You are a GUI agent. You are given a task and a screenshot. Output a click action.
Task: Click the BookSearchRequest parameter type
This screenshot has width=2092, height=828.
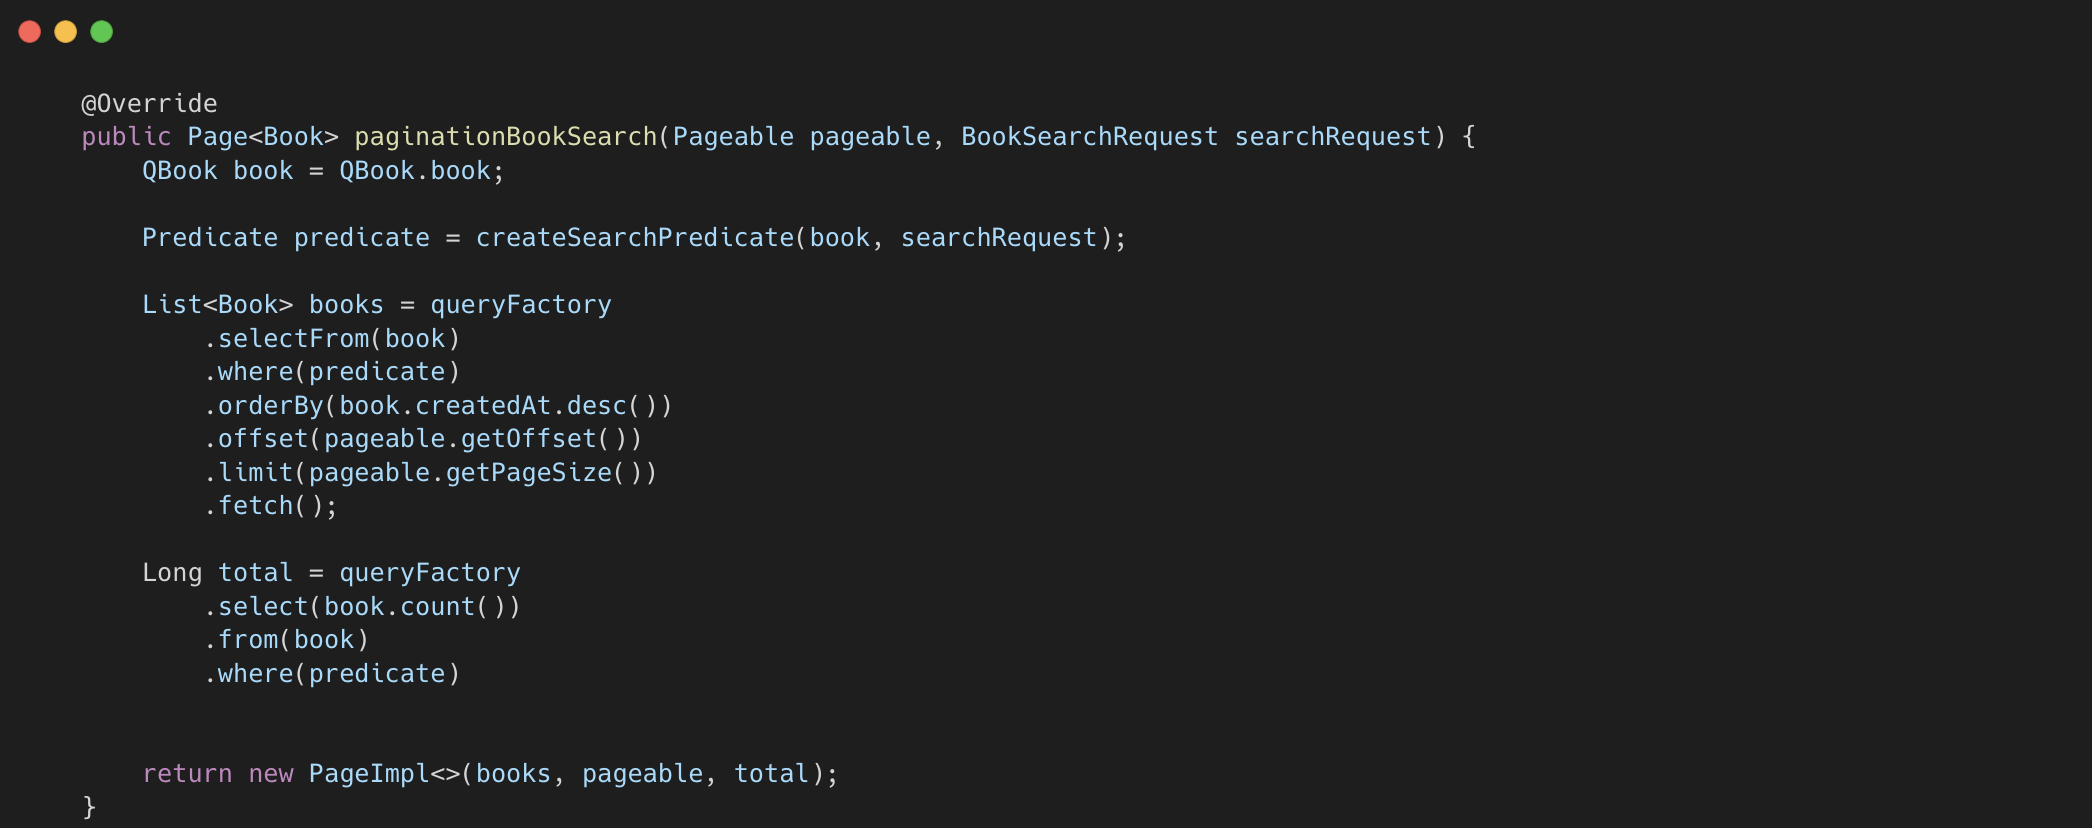pos(1090,137)
